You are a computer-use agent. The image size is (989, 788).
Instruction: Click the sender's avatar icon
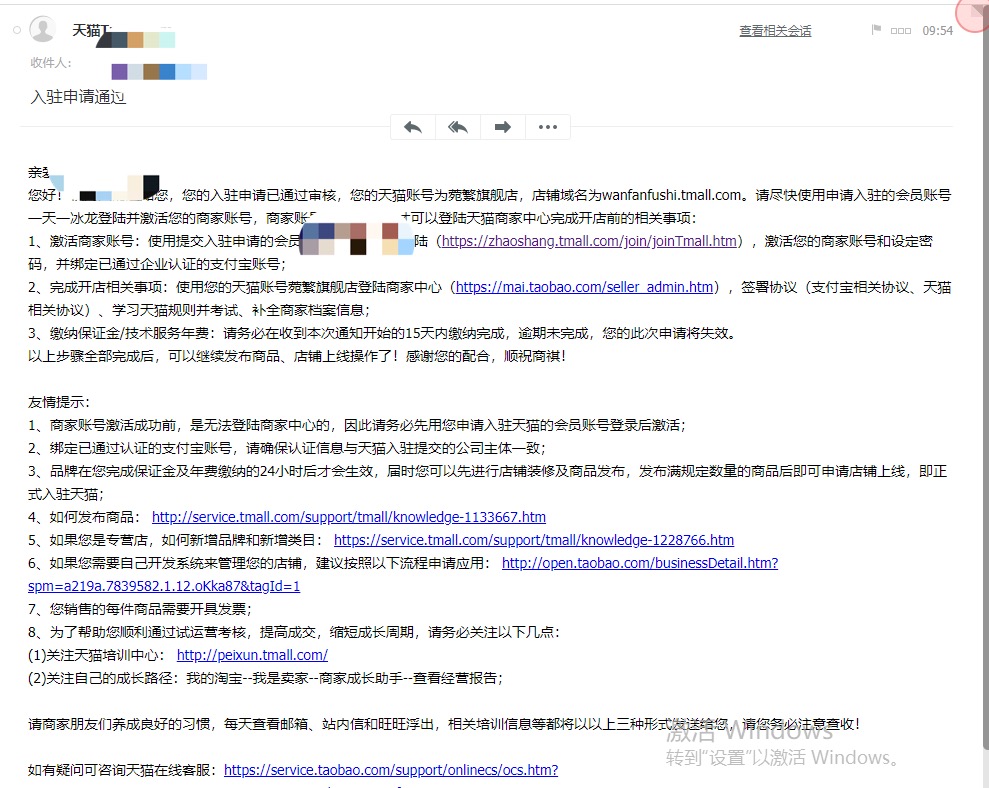42,29
